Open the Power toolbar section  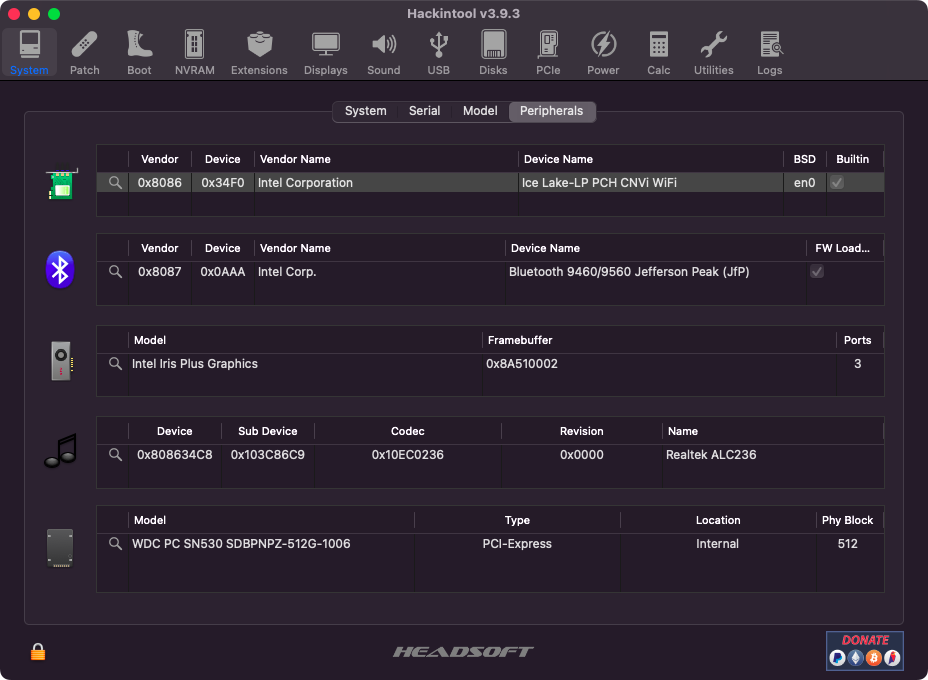tap(603, 53)
